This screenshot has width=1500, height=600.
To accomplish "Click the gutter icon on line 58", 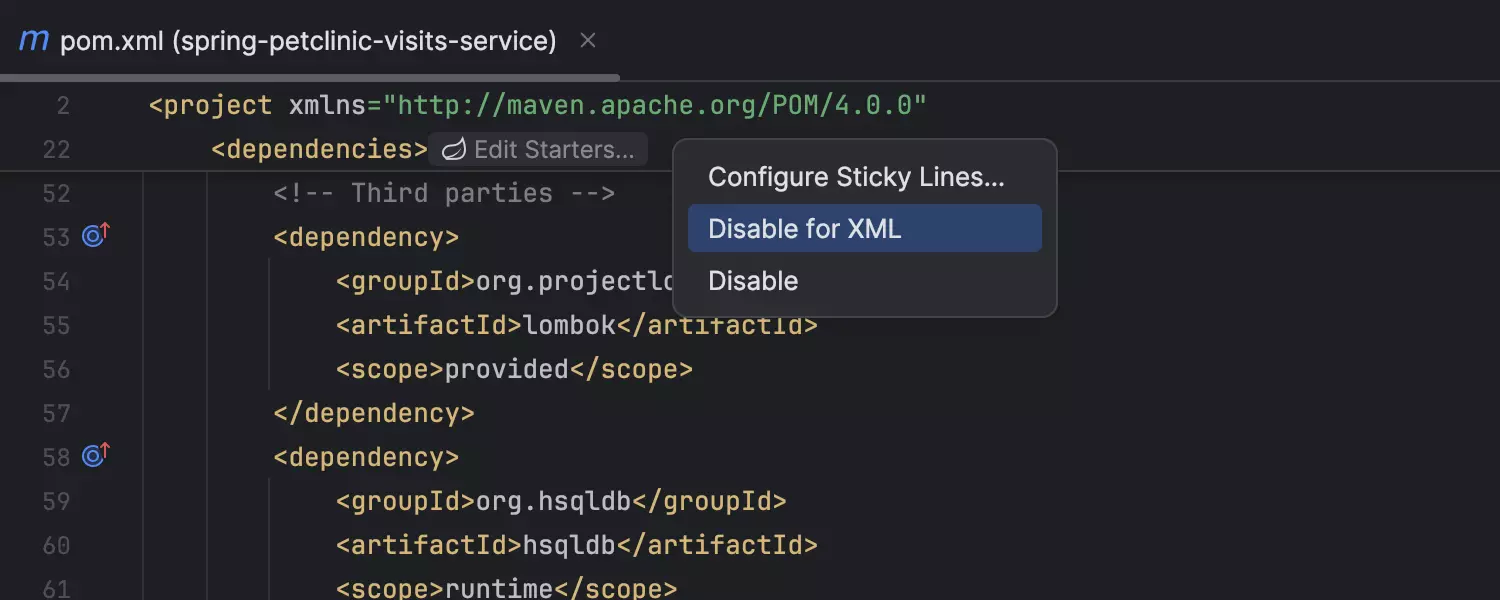I will (x=96, y=456).
